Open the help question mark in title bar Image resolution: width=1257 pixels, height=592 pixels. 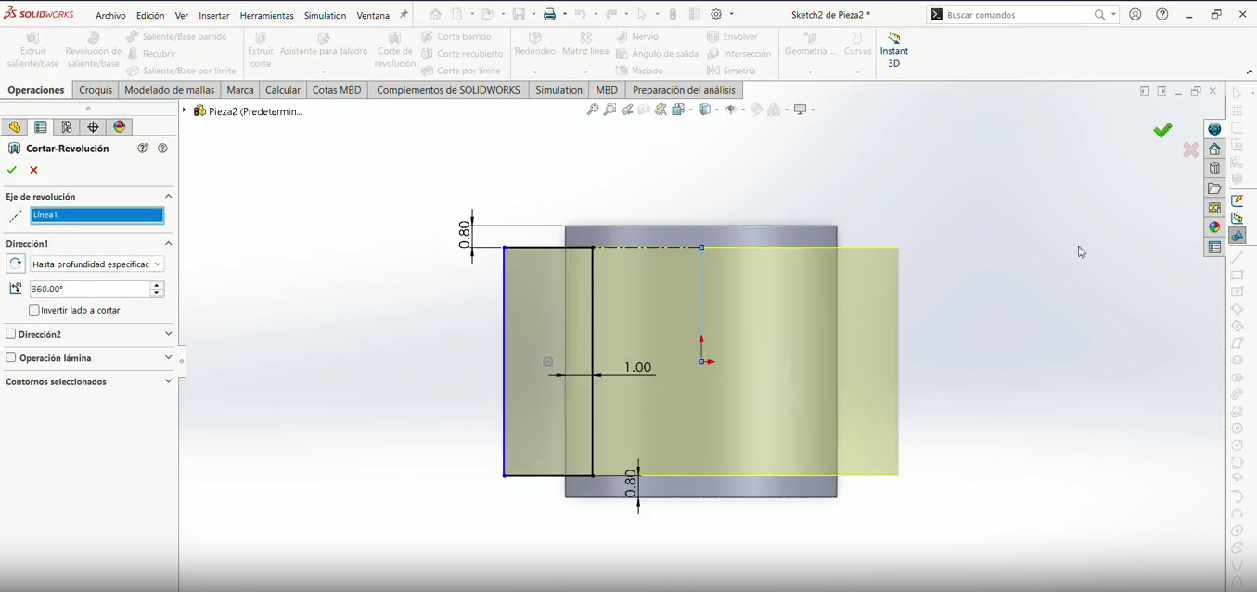click(1162, 15)
